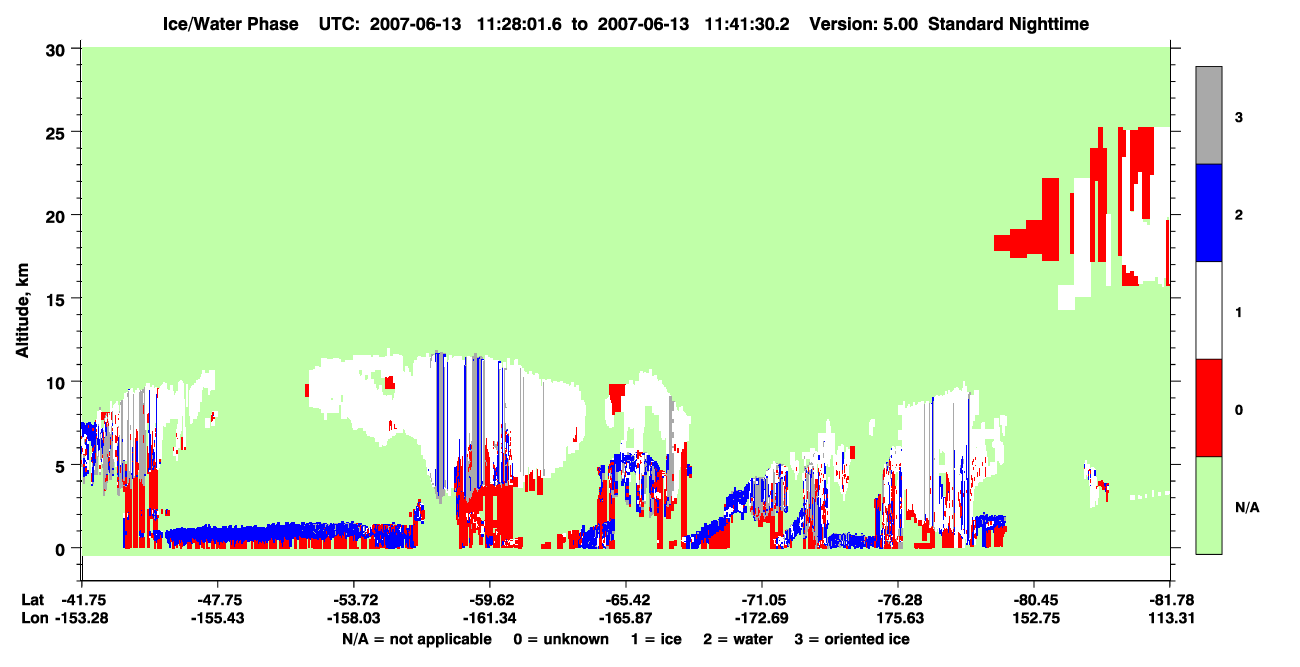This screenshot has width=1300, height=667.
Task: Click the white colorbar segment for ice
Action: [1209, 310]
